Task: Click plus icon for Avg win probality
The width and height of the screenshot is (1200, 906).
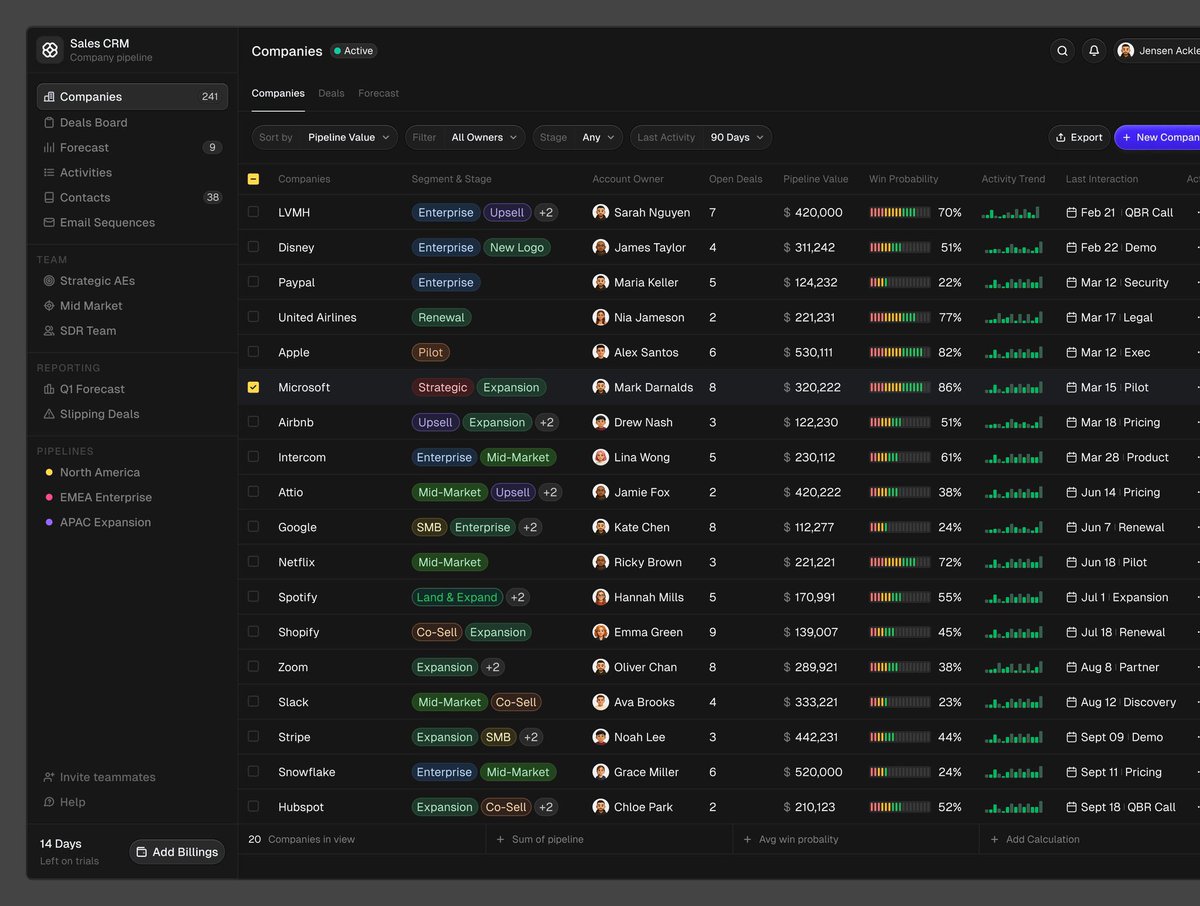Action: (747, 840)
